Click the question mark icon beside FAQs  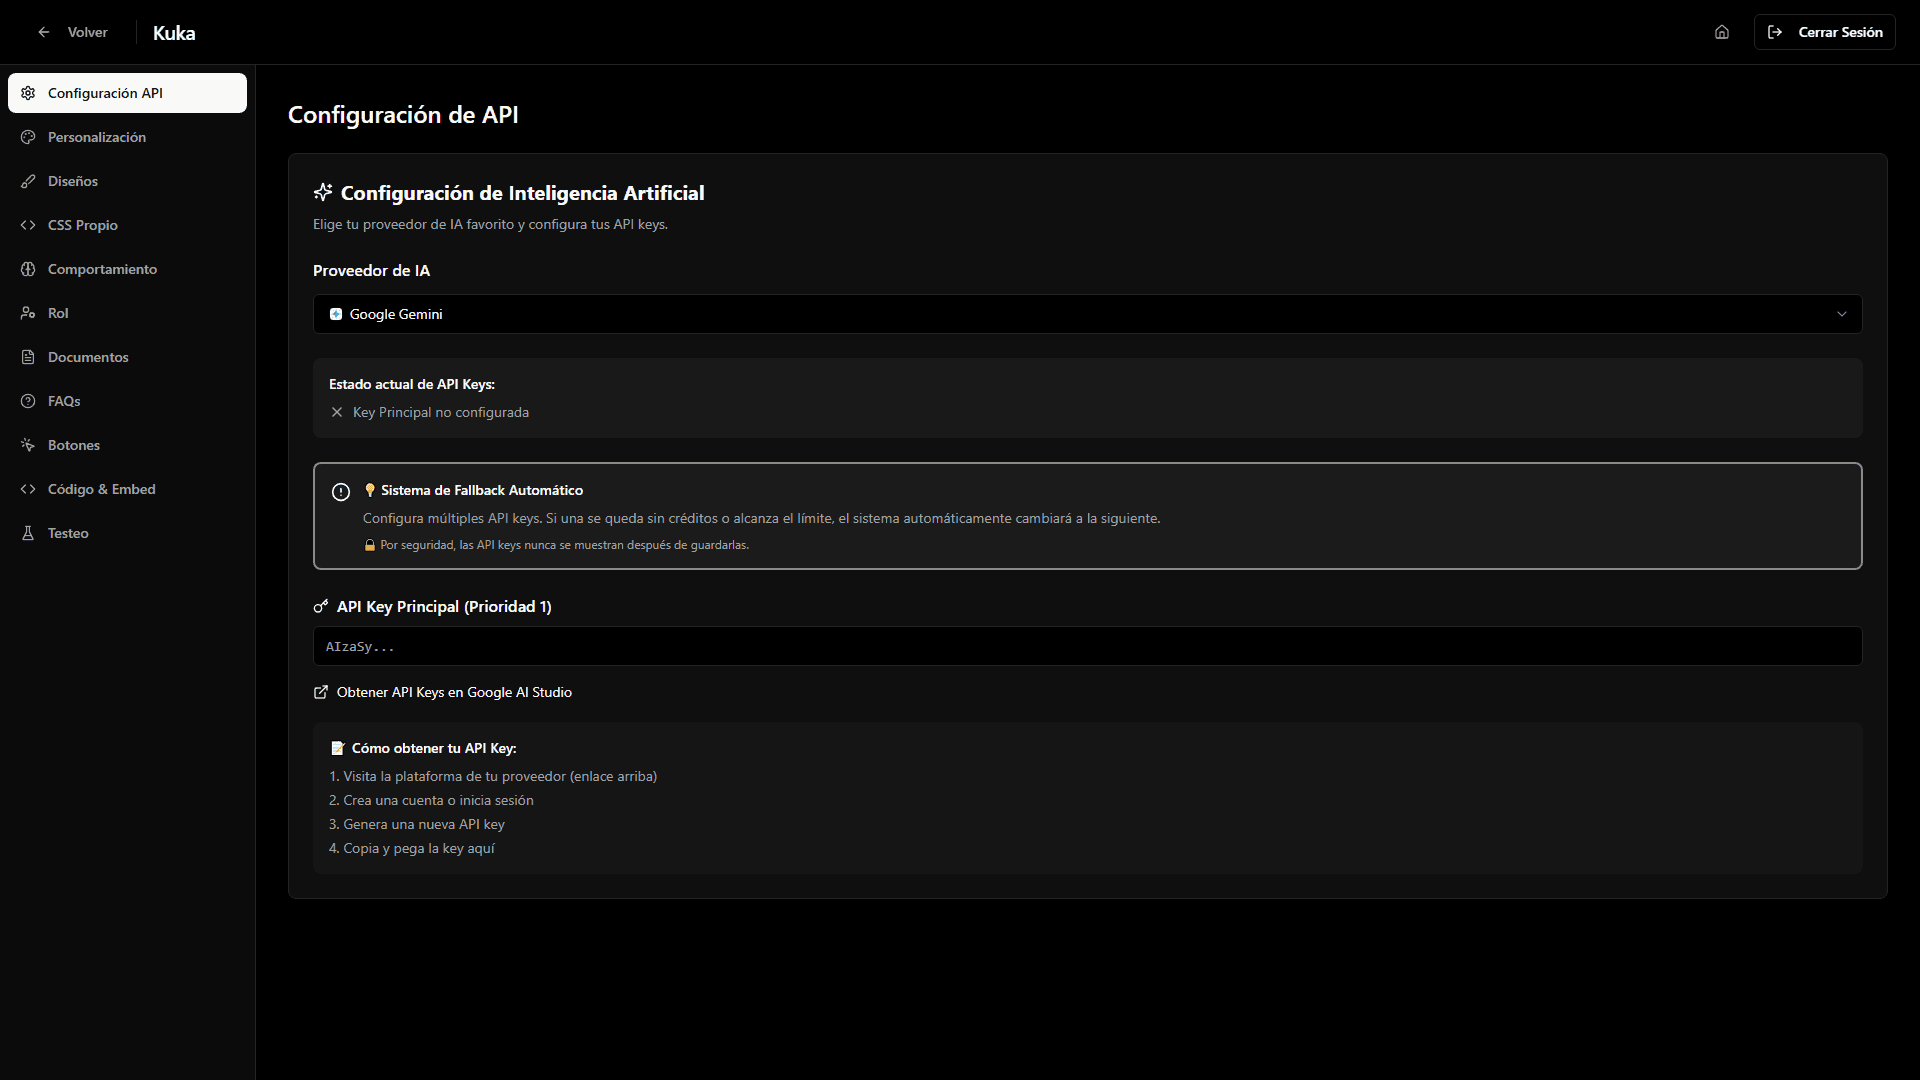point(28,401)
